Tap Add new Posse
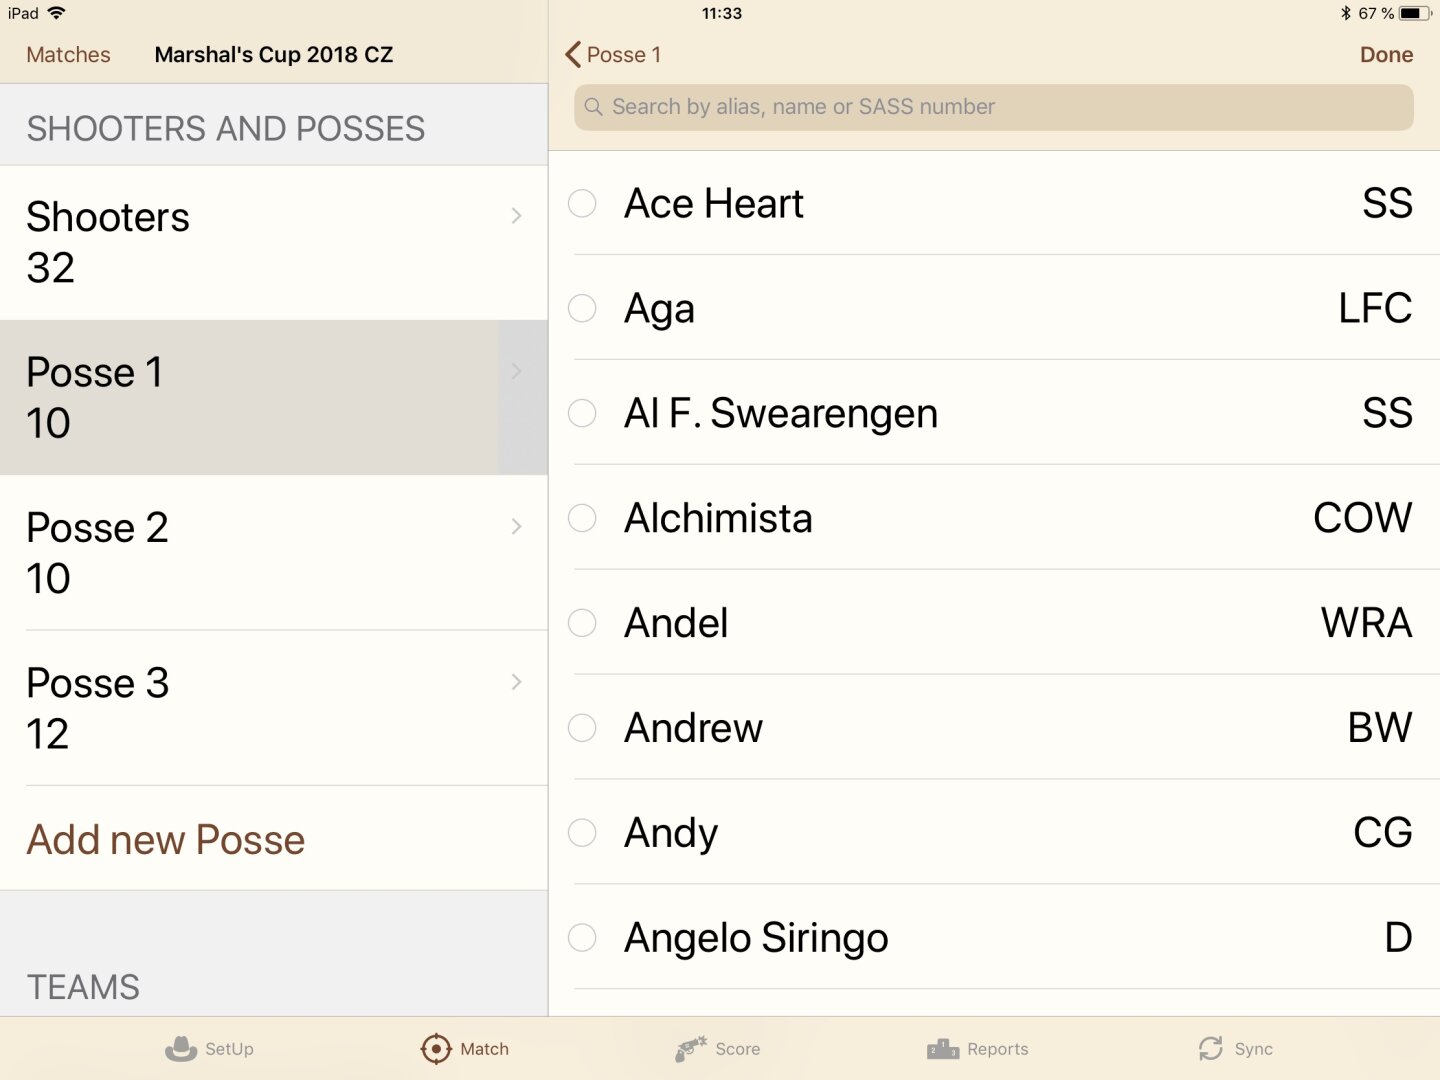The height and width of the screenshot is (1080, 1440). pos(166,839)
